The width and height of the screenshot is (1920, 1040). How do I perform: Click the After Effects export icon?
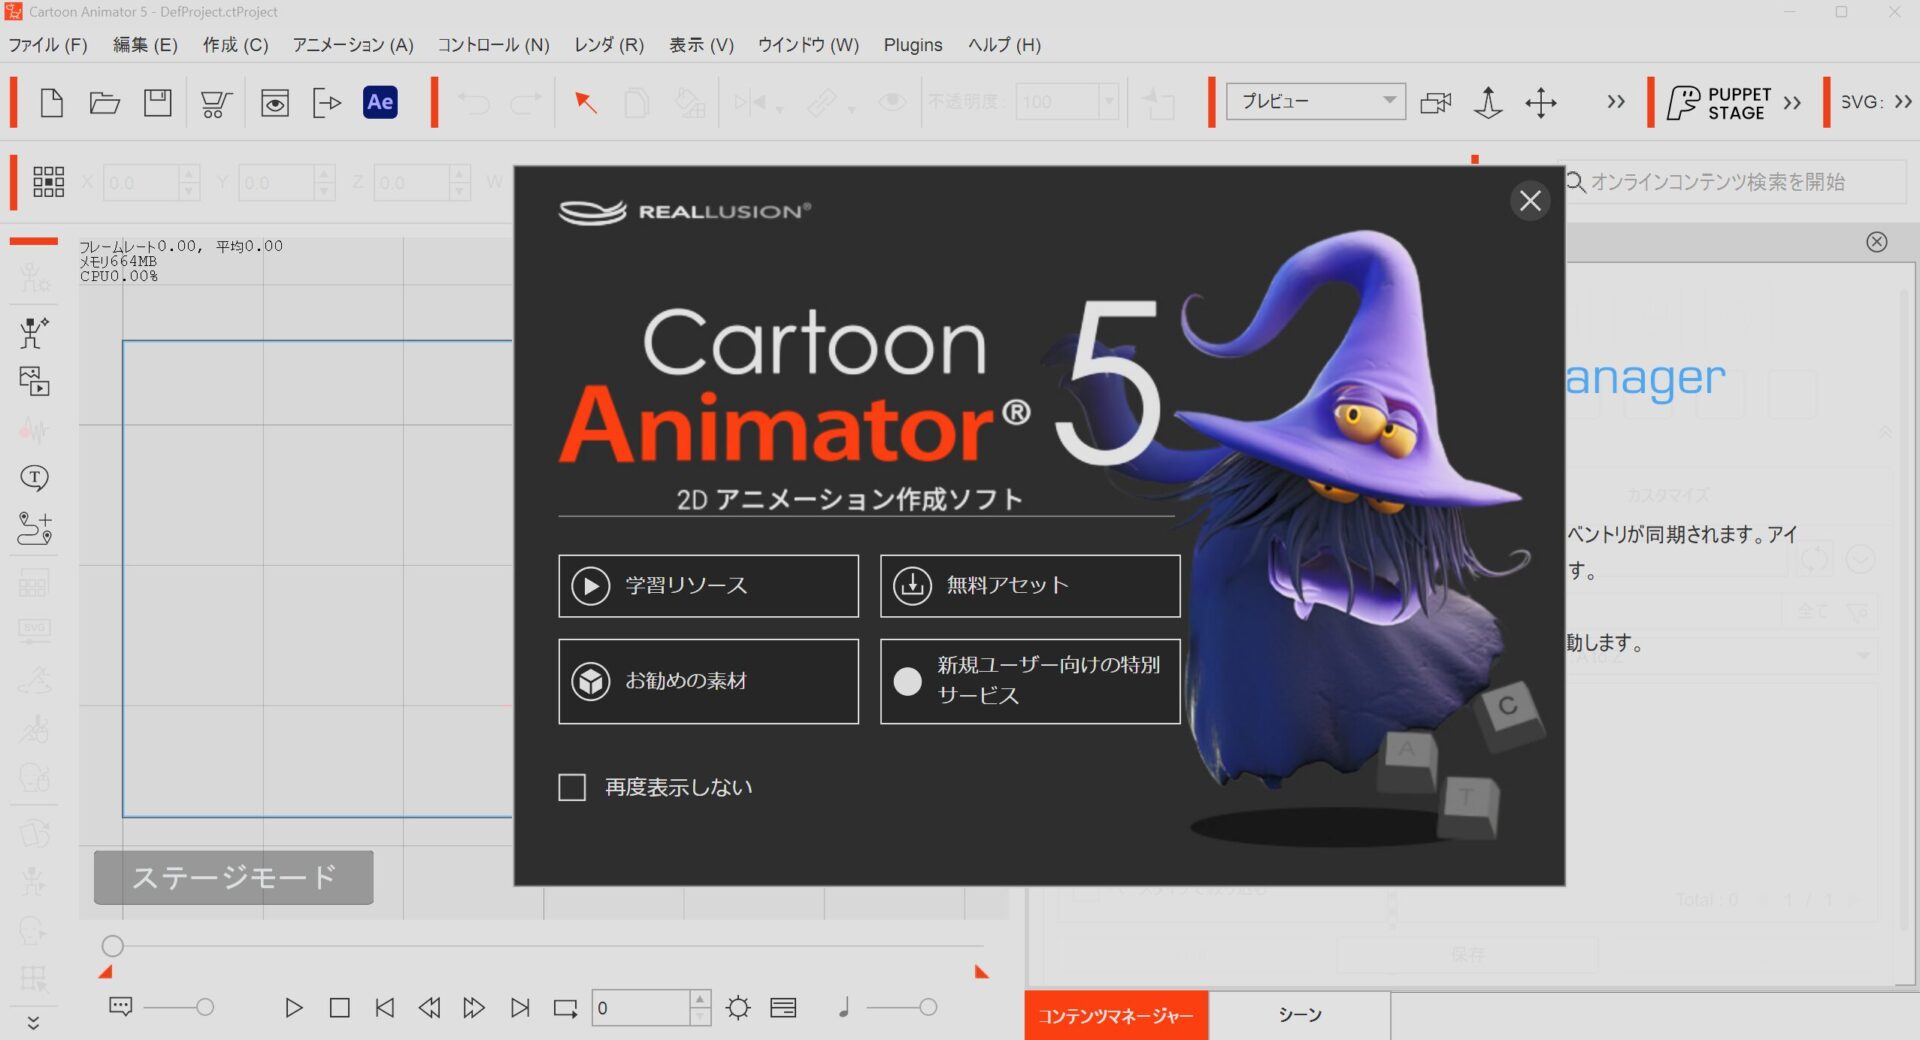[380, 102]
